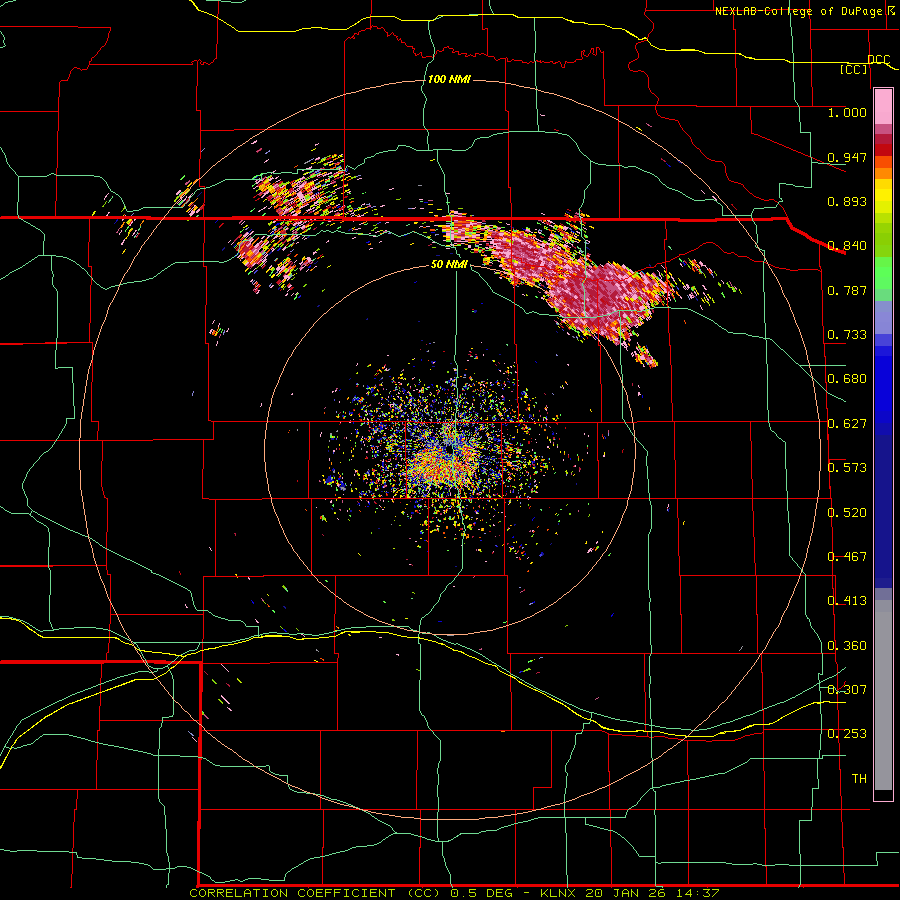This screenshot has height=900, width=900.
Task: Click the gray lower segment of color scale
Action: coord(883,695)
